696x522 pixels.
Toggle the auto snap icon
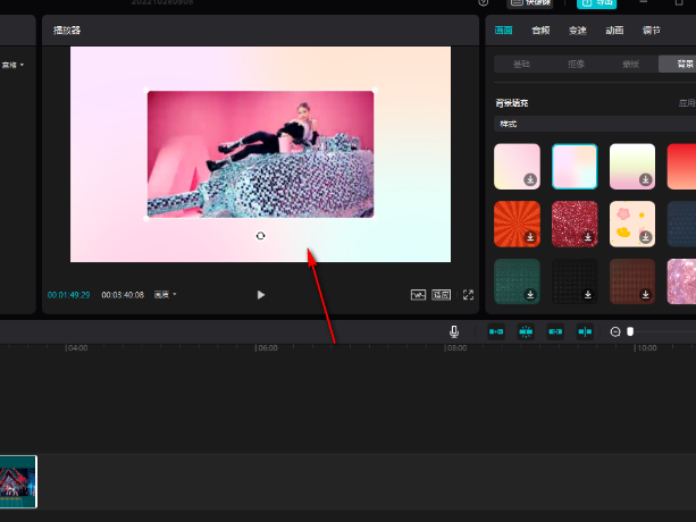tap(526, 332)
